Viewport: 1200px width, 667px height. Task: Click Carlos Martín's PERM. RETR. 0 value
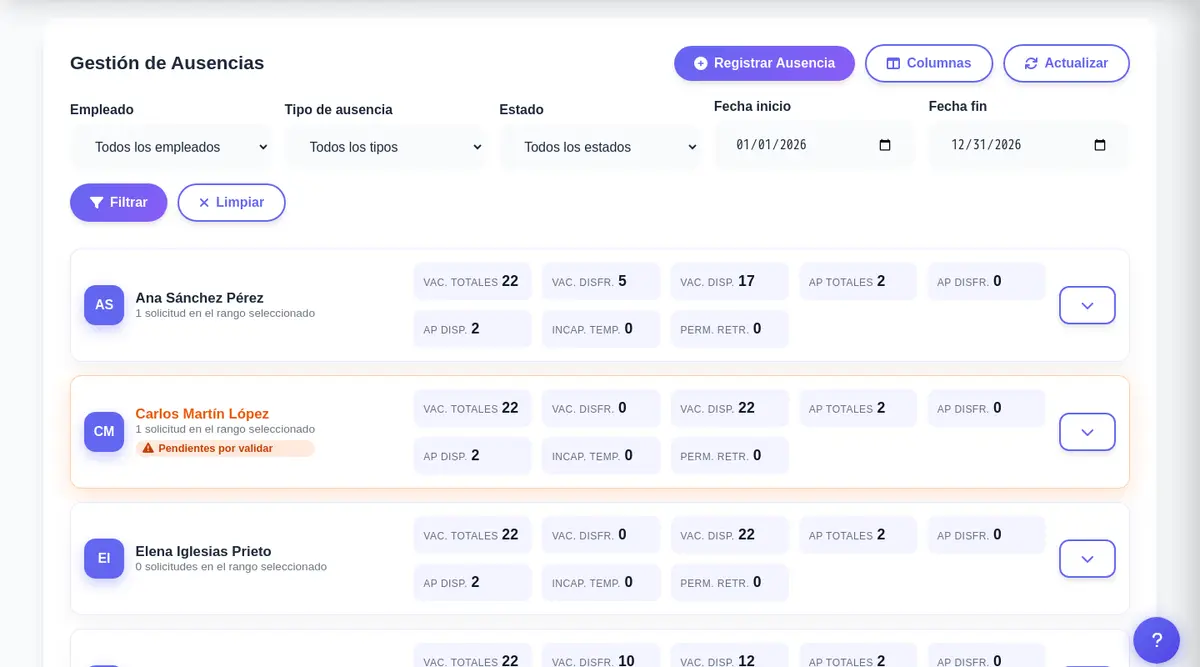[x=729, y=455]
